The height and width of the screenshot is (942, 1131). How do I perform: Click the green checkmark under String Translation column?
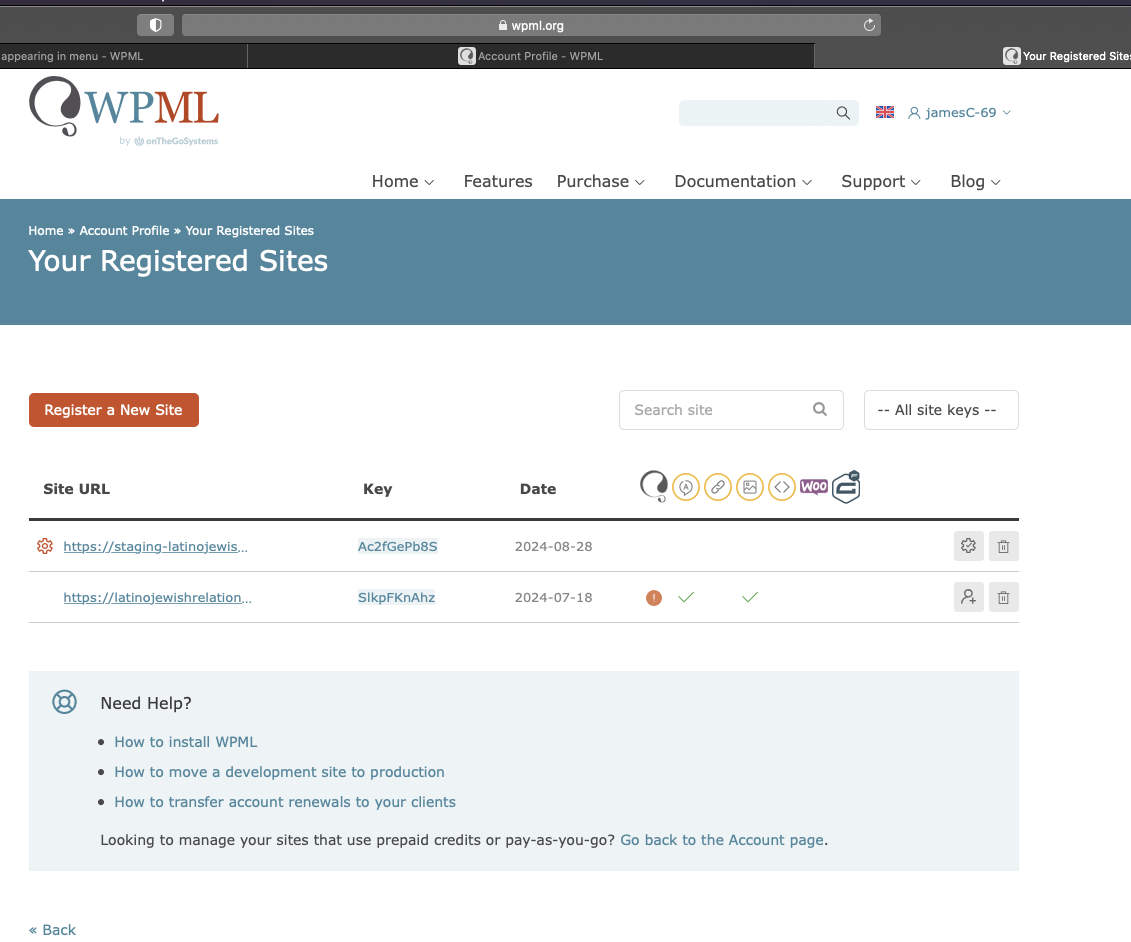click(x=686, y=597)
